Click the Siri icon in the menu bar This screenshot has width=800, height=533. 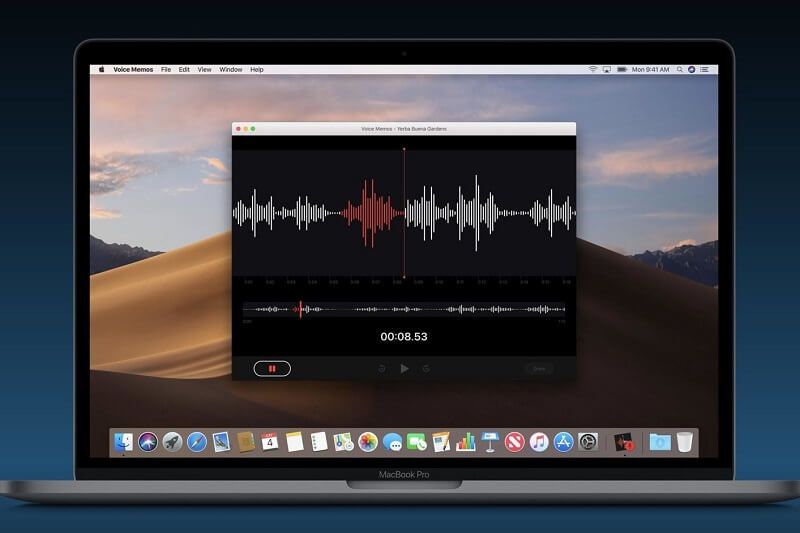coord(691,69)
